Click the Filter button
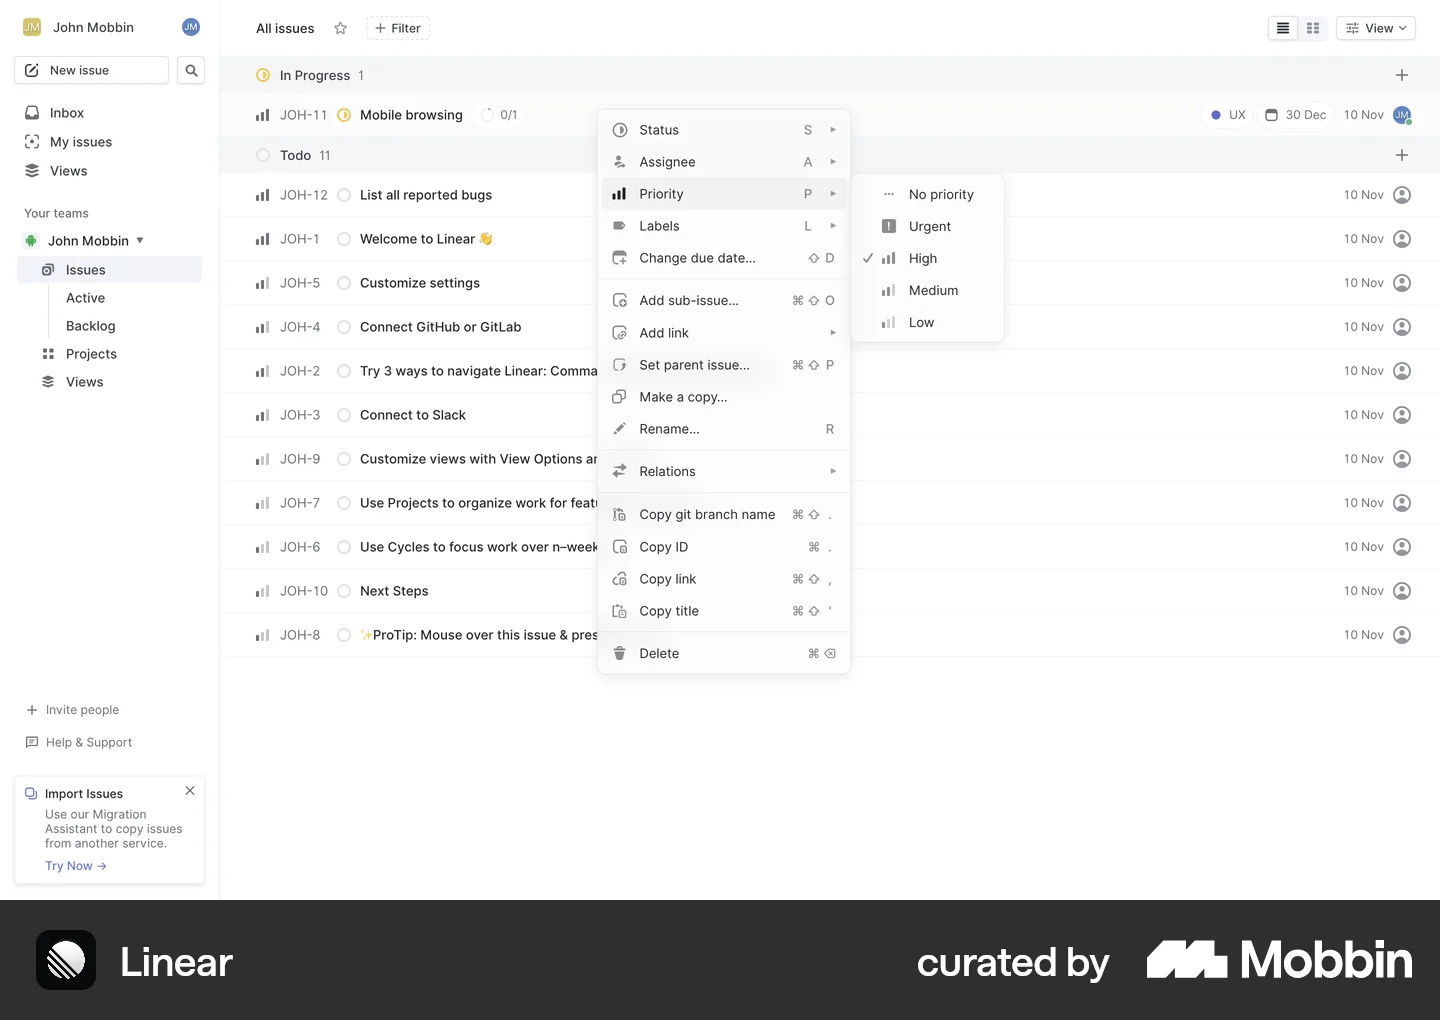 [398, 28]
